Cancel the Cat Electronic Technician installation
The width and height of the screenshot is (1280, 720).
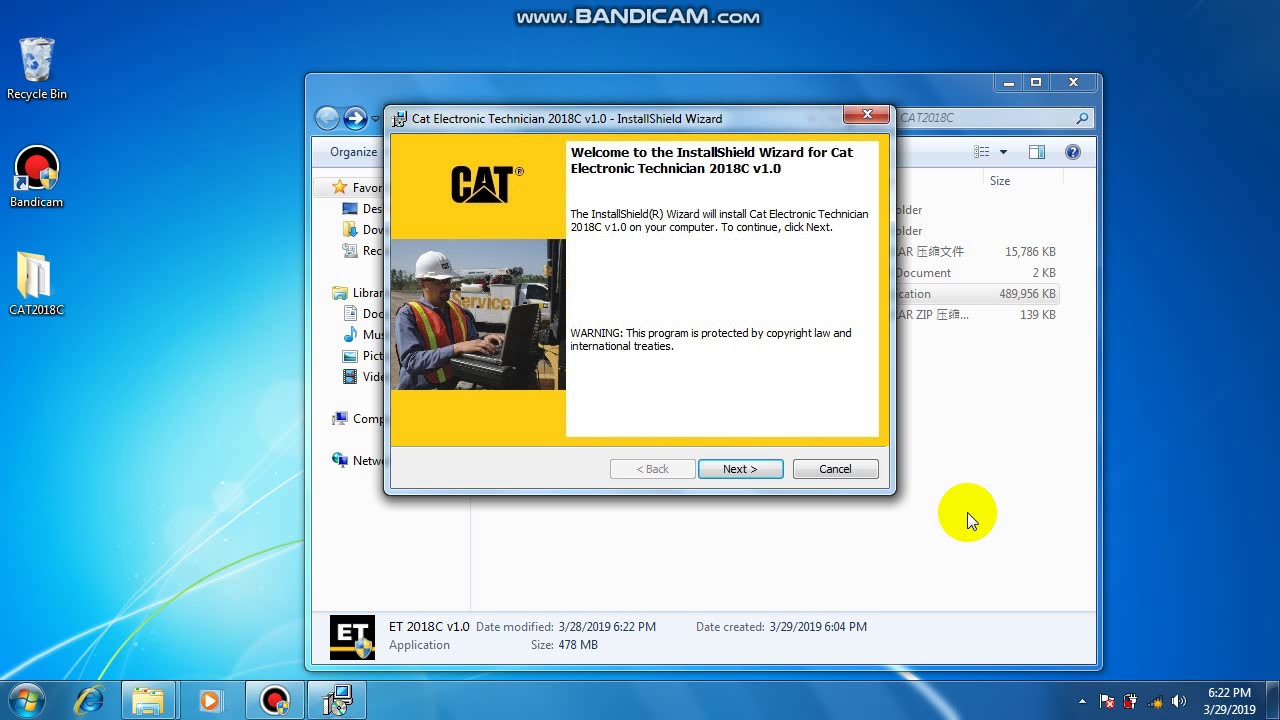[x=835, y=469]
